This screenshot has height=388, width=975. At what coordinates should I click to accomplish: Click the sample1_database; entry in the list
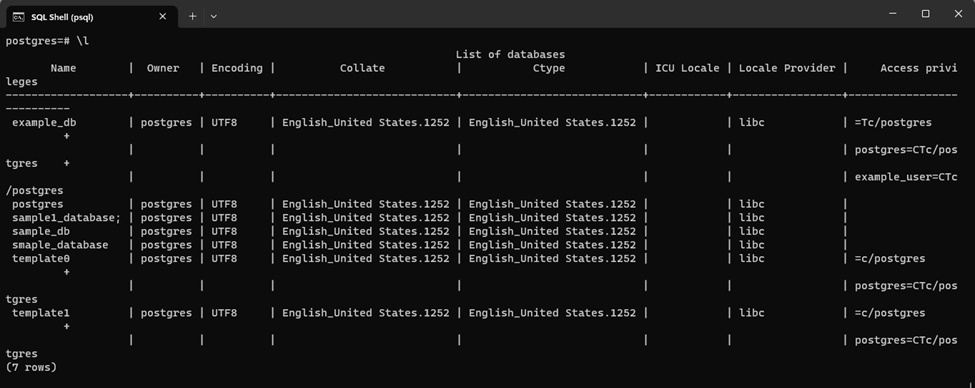click(x=67, y=218)
